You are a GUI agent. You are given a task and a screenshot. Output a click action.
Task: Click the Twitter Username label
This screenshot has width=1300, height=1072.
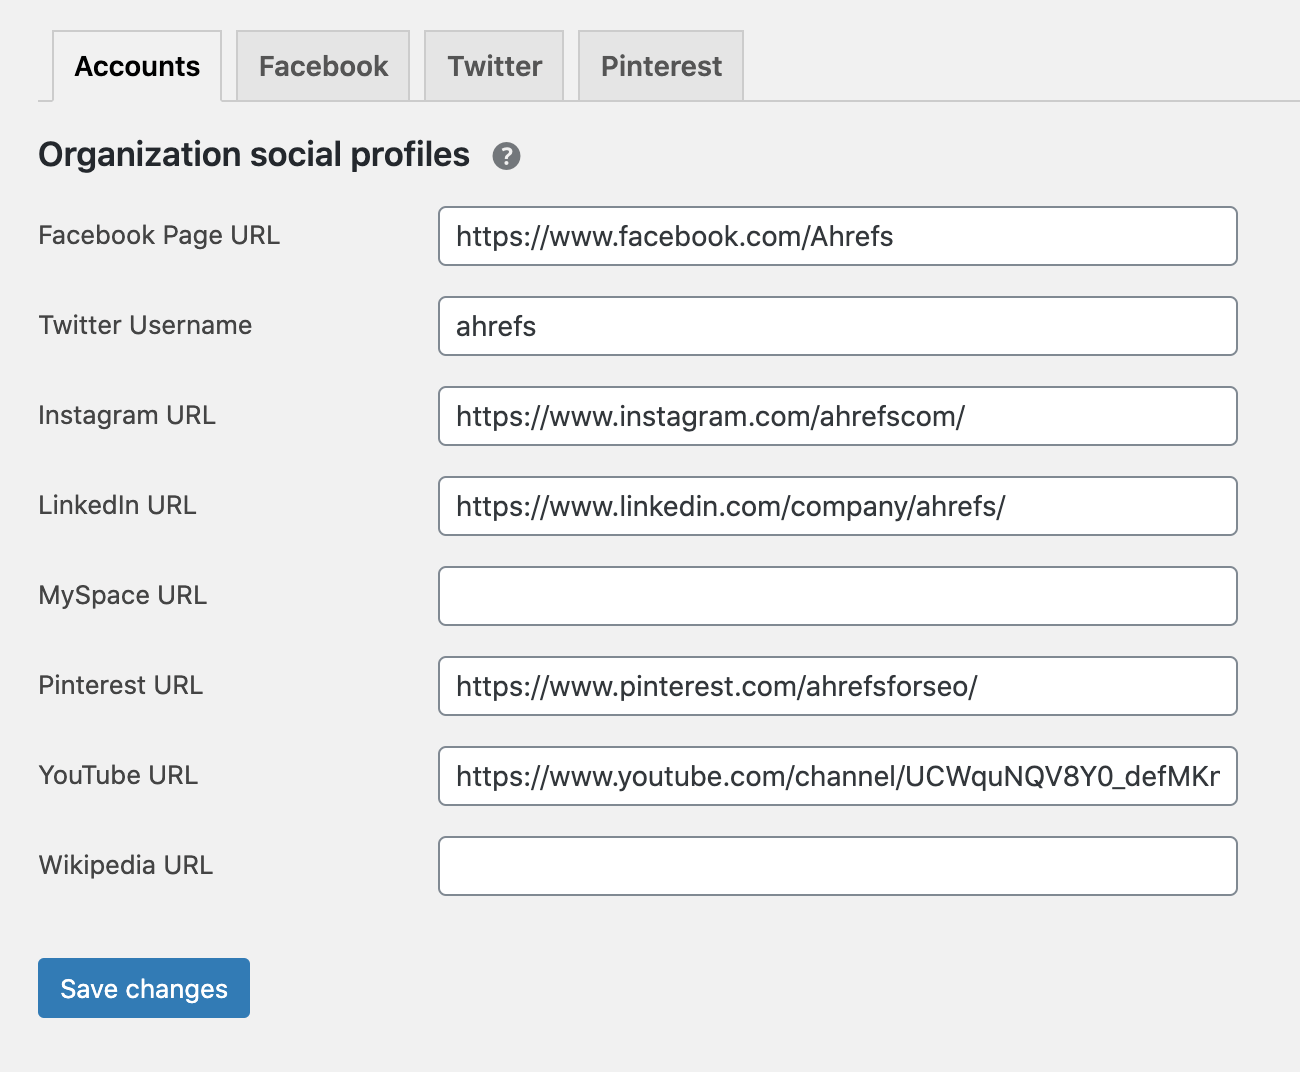click(x=145, y=326)
